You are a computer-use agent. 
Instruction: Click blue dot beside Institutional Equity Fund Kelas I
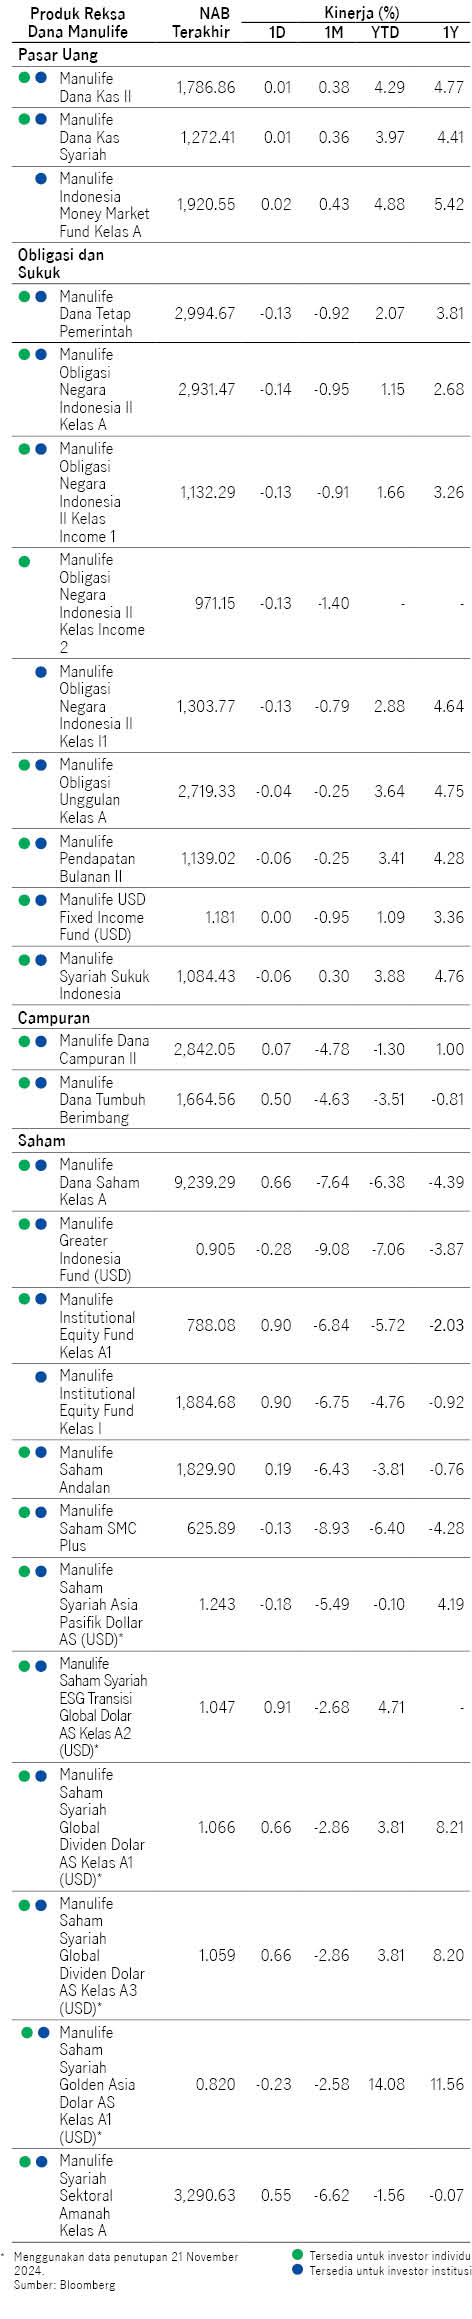[41, 1377]
